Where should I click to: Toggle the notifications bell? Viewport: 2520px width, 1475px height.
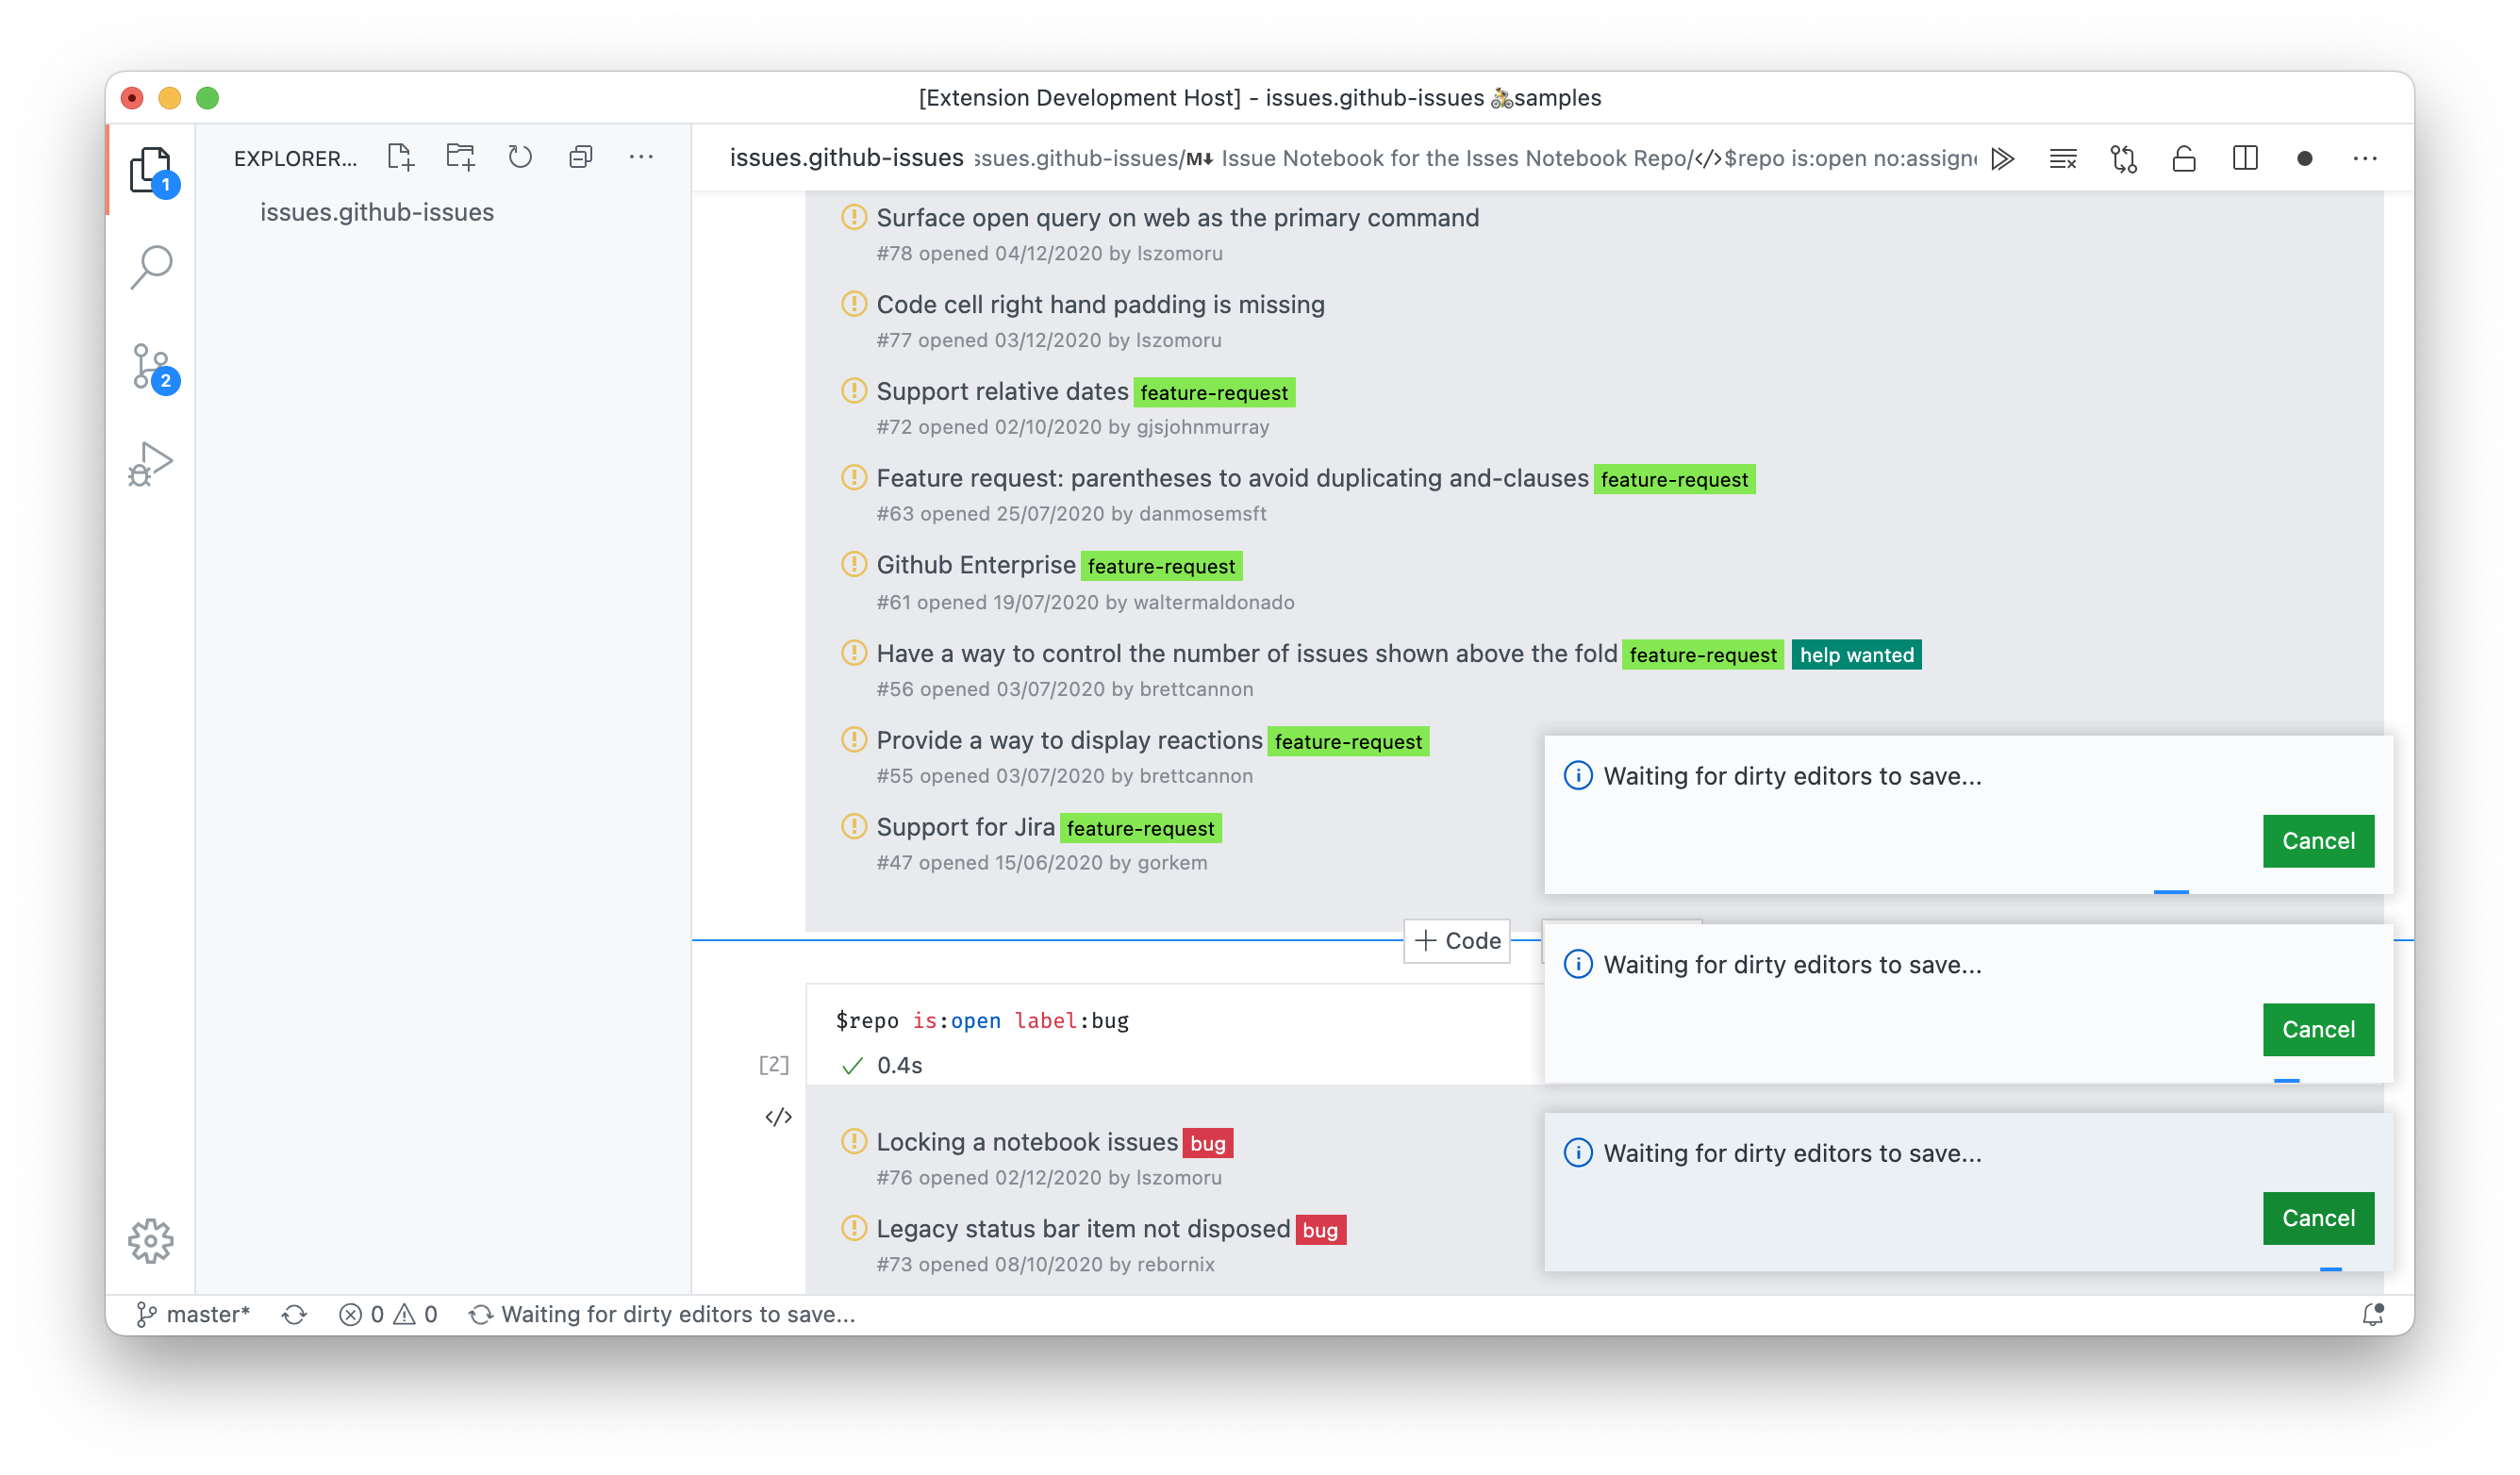click(x=2375, y=1314)
